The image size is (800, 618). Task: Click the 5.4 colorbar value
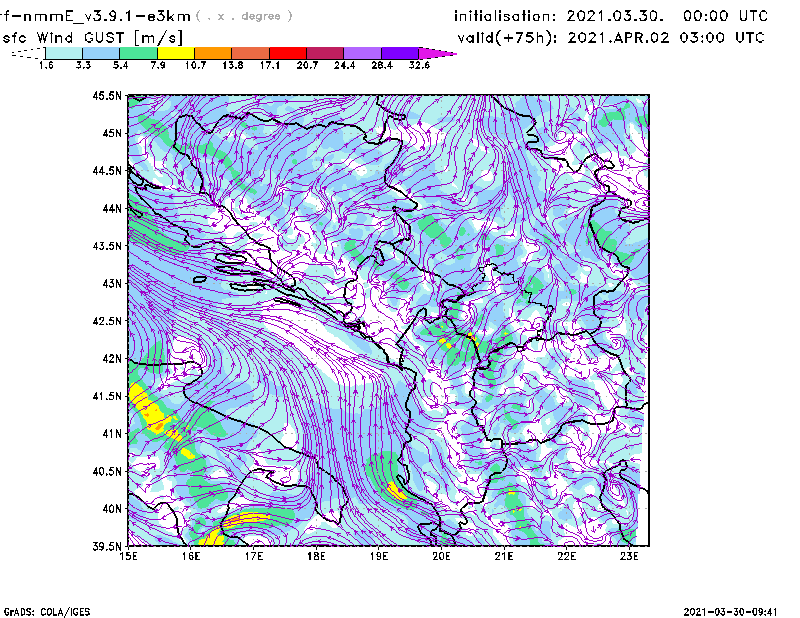click(x=120, y=65)
